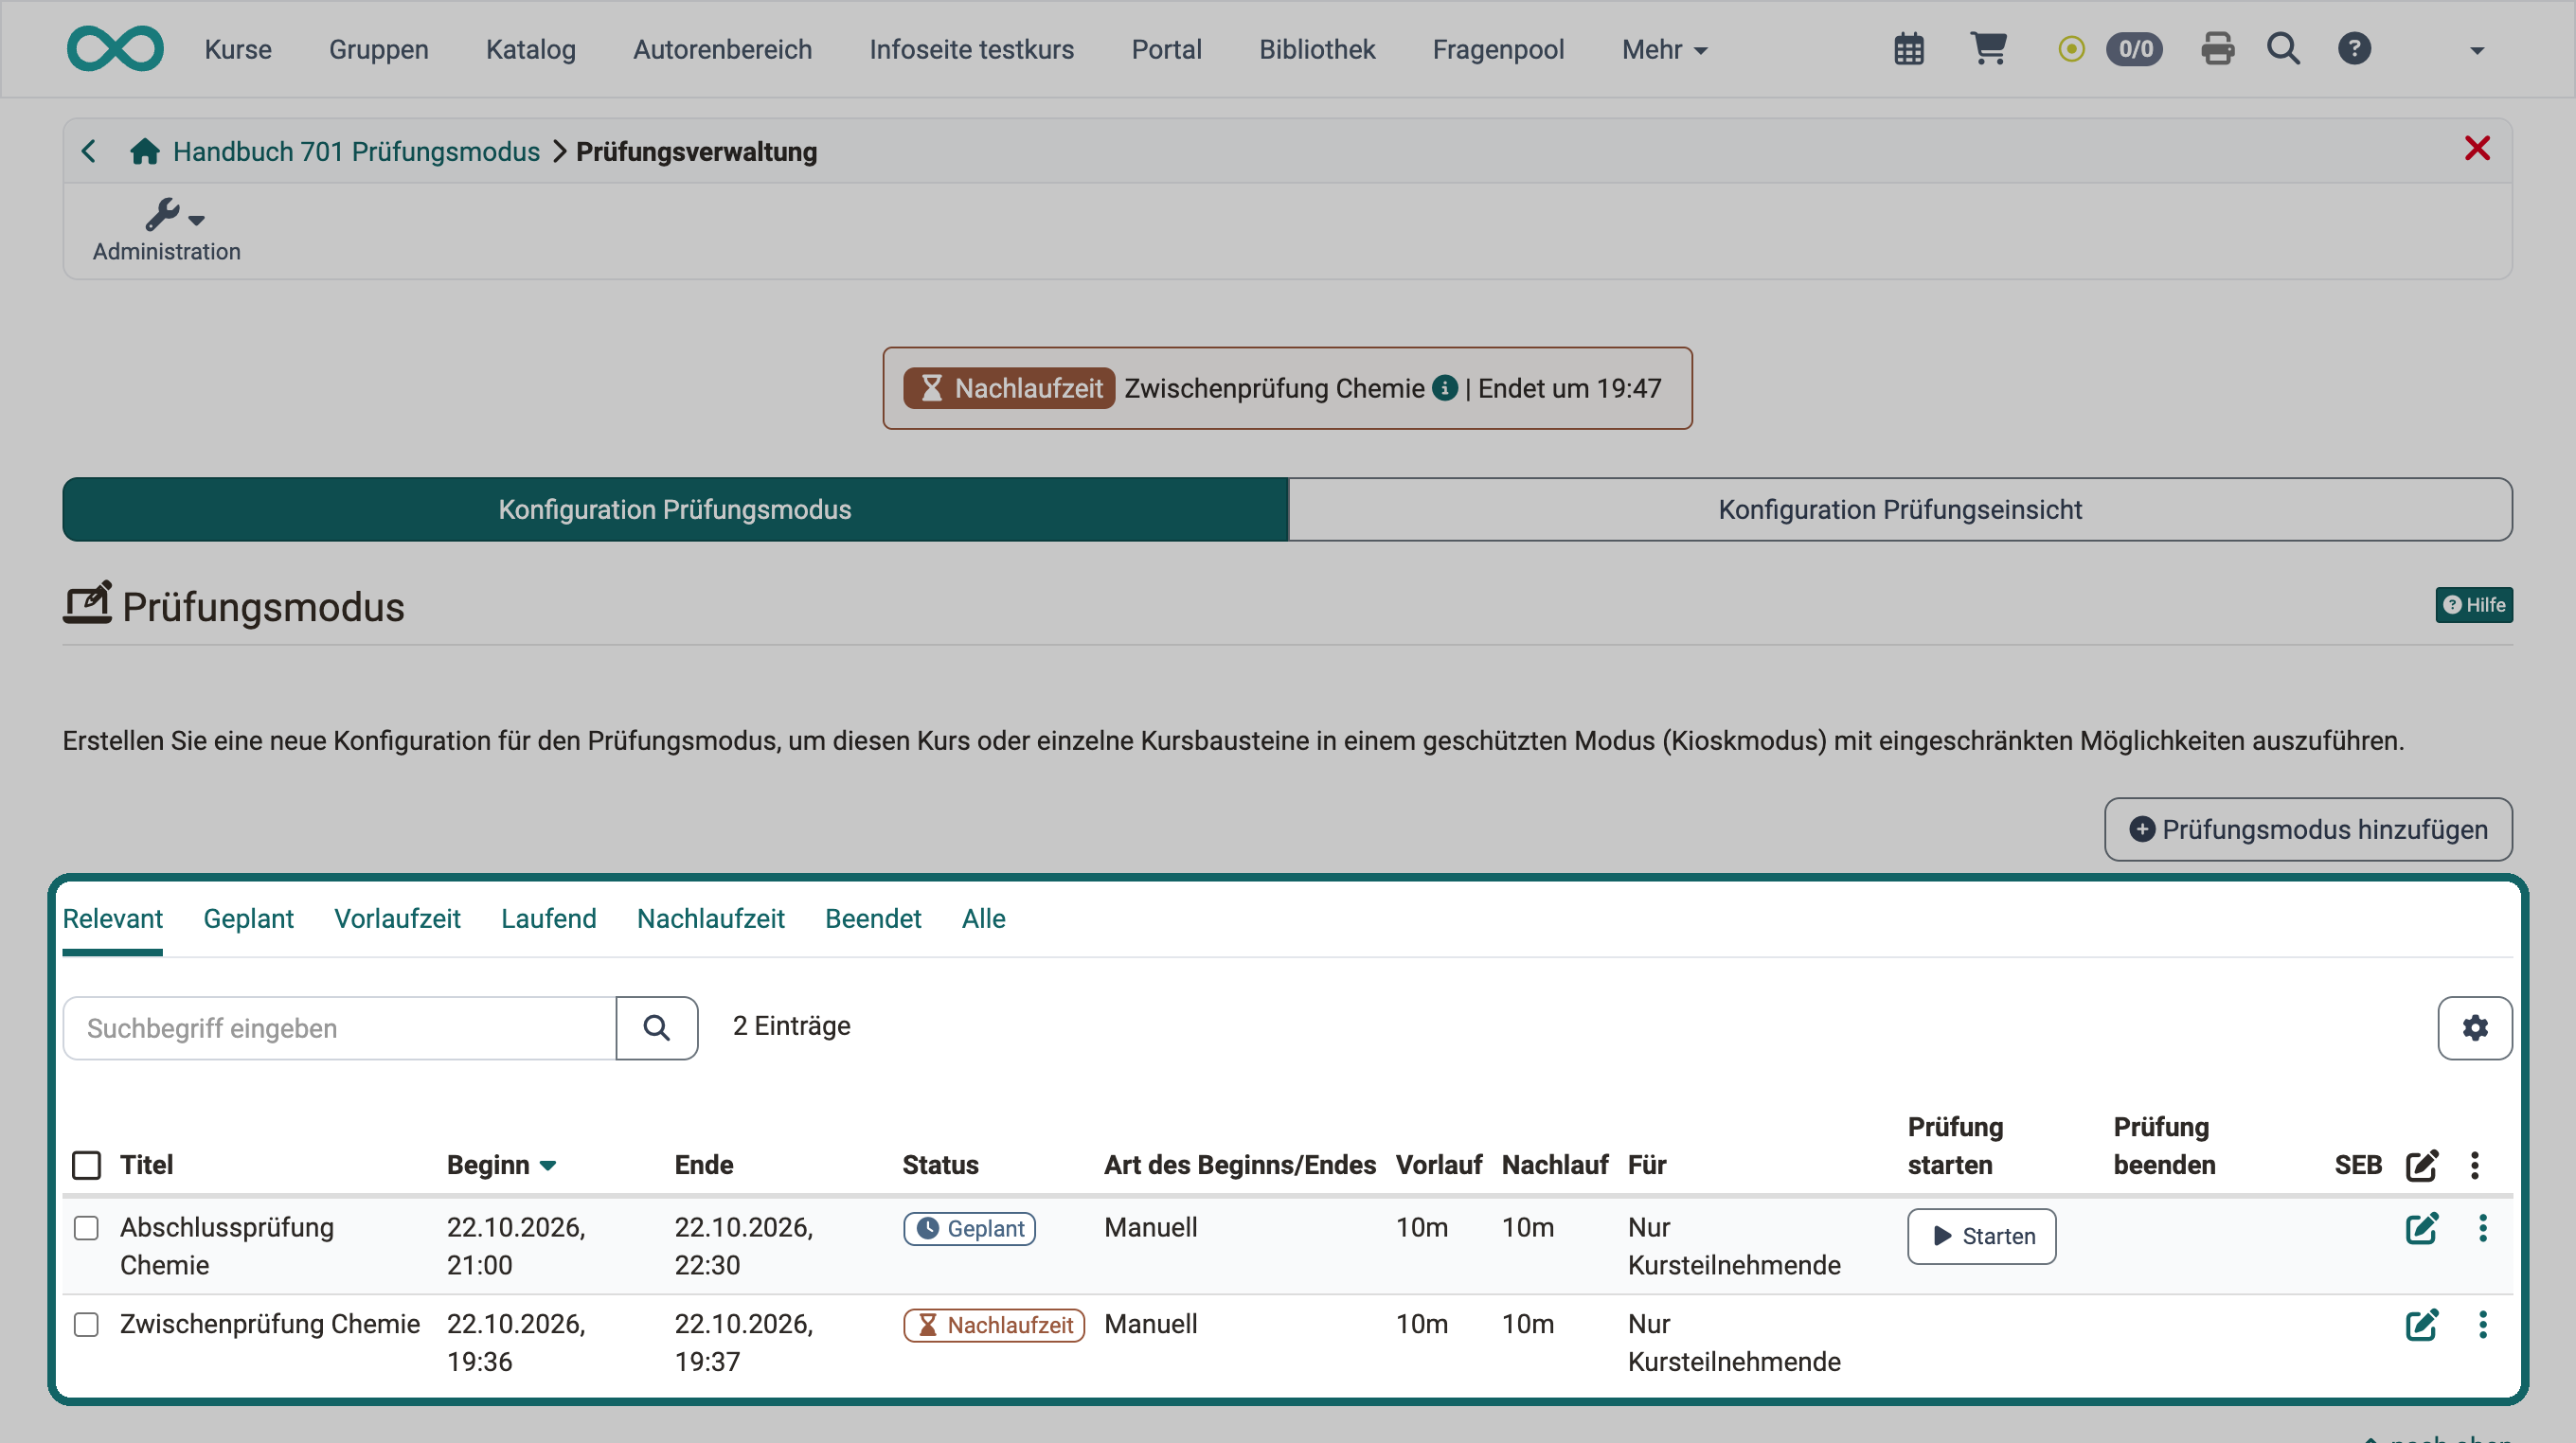Screen dimensions: 2576x1443
Task: Select Konfiguration Prüfungseinsicht tab
Action: click(x=1899, y=509)
